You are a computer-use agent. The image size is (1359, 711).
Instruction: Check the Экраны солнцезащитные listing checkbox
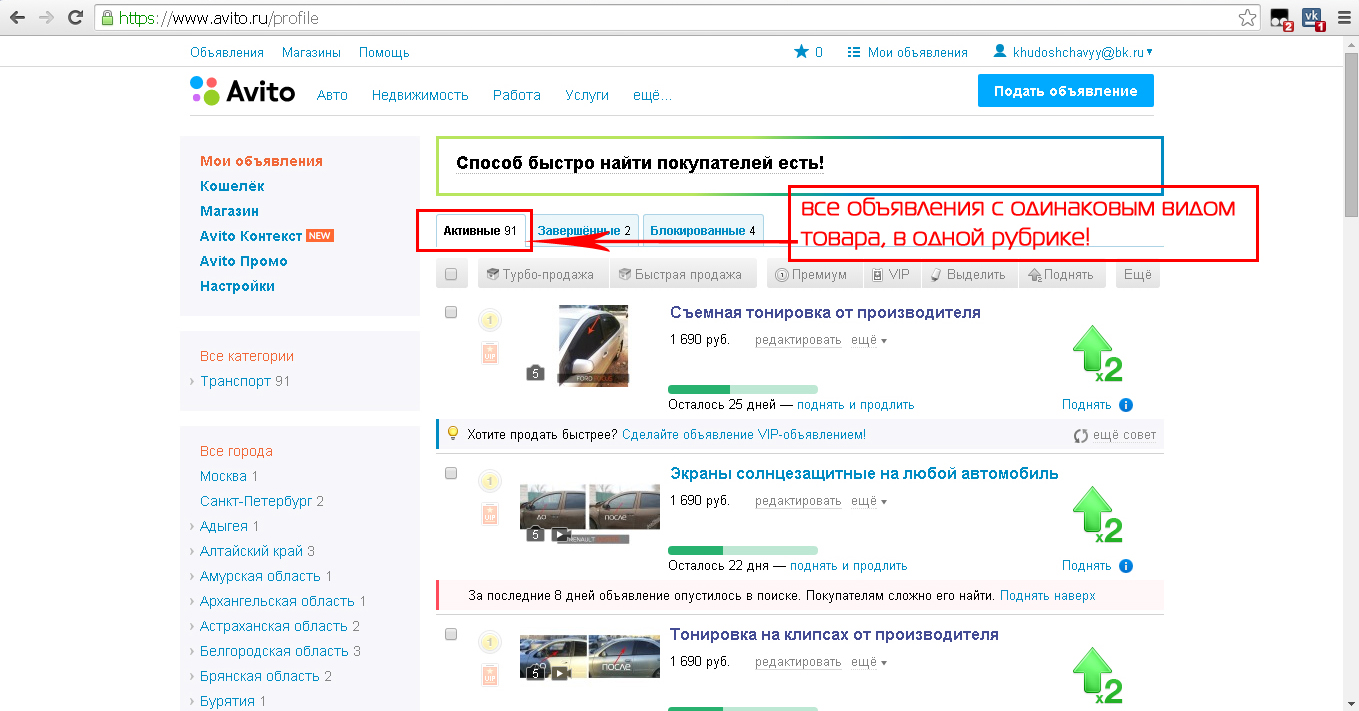451,473
